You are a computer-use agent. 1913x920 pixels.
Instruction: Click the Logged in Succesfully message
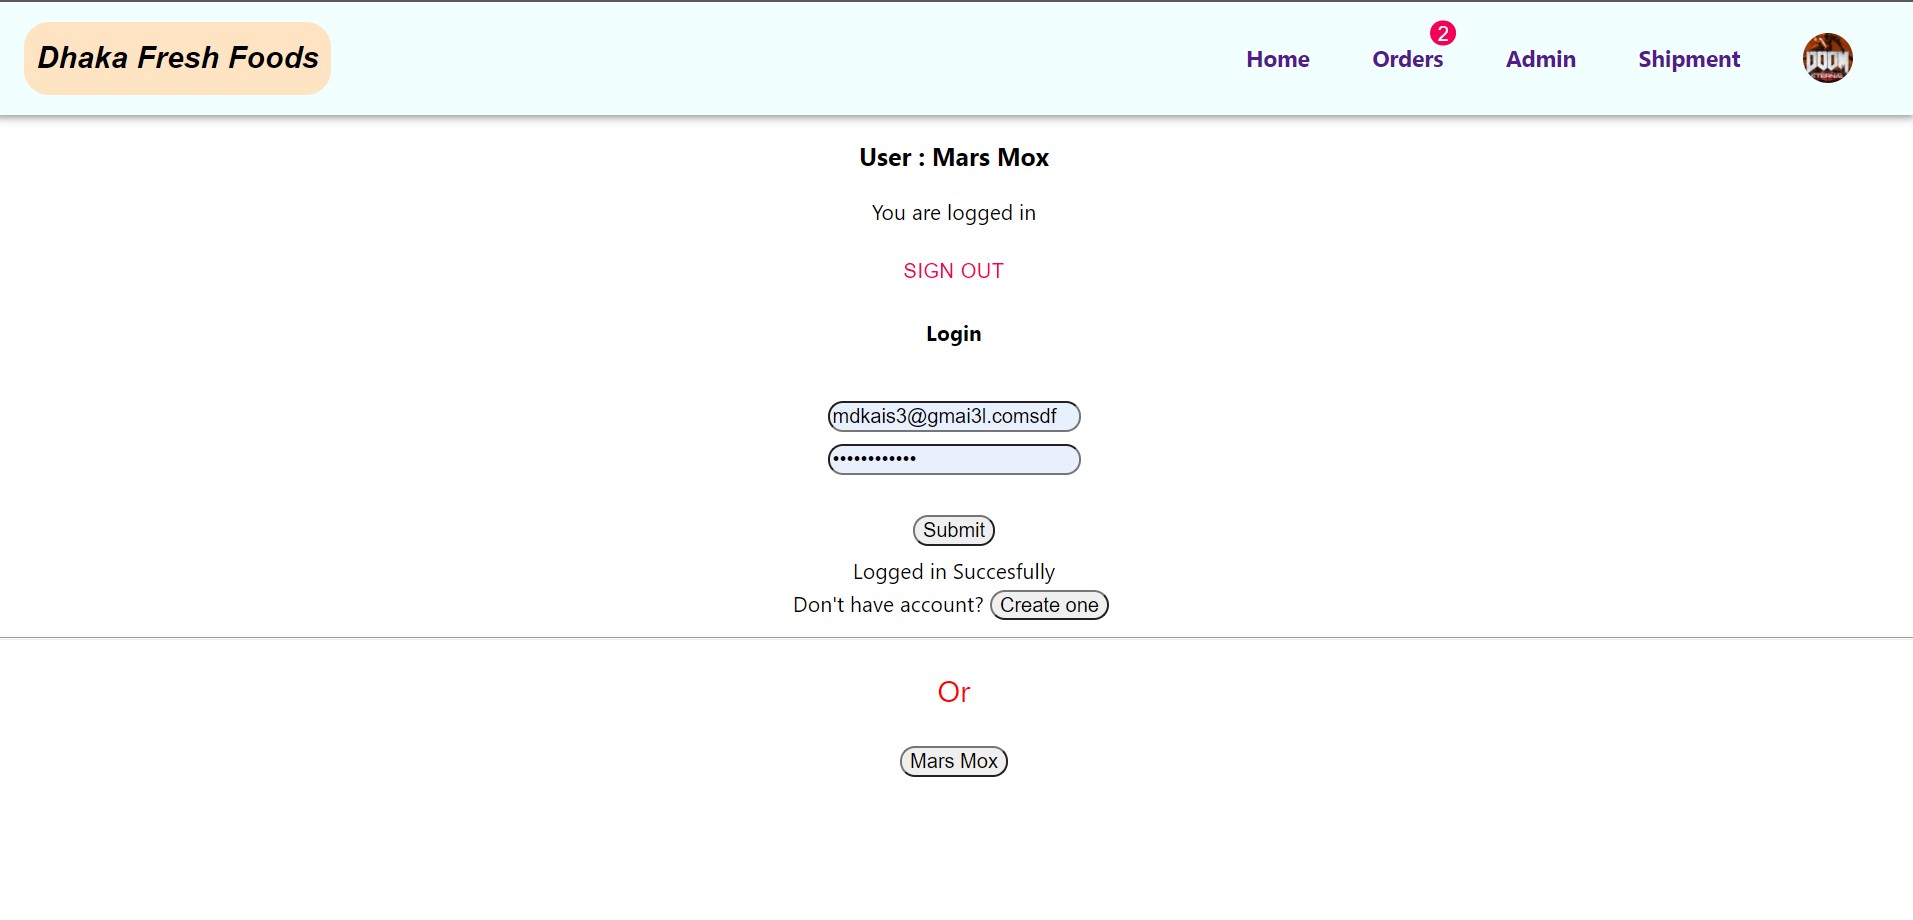click(x=952, y=571)
